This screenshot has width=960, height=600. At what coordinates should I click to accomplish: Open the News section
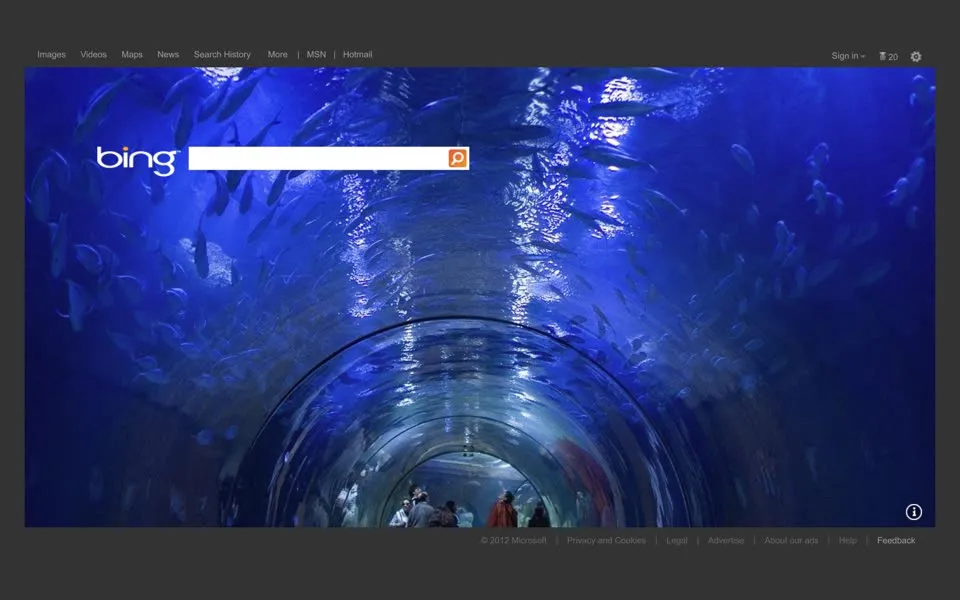pos(168,54)
